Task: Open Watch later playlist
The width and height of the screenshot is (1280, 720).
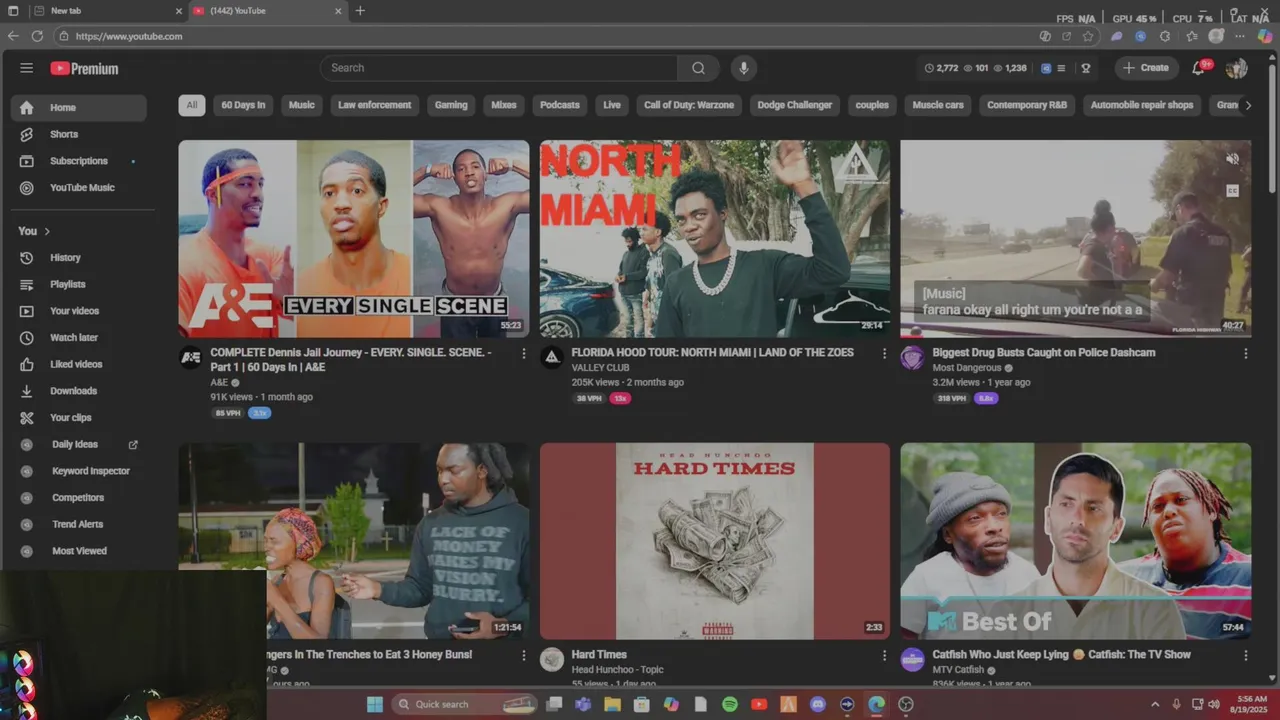Action: click(79, 338)
